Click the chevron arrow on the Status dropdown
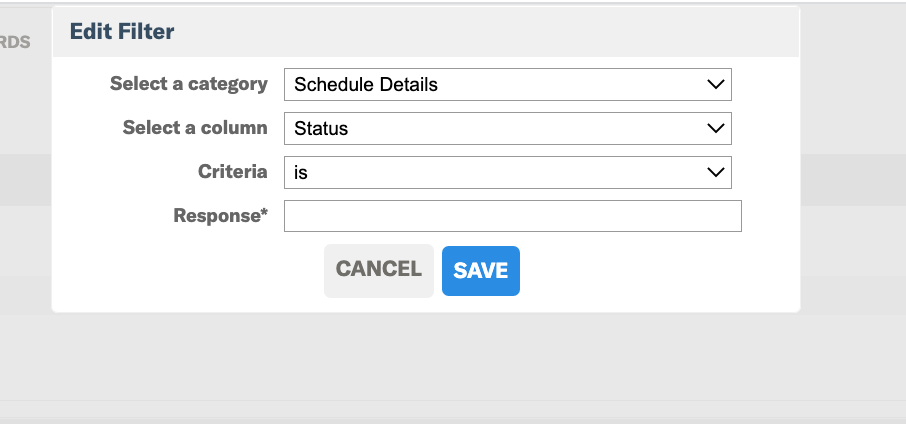 (715, 128)
